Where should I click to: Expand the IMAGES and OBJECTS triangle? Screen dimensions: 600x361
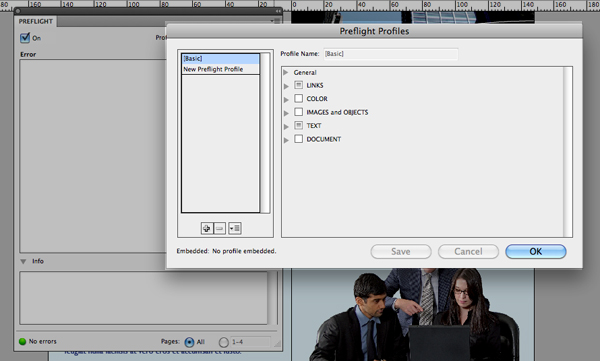[286, 113]
